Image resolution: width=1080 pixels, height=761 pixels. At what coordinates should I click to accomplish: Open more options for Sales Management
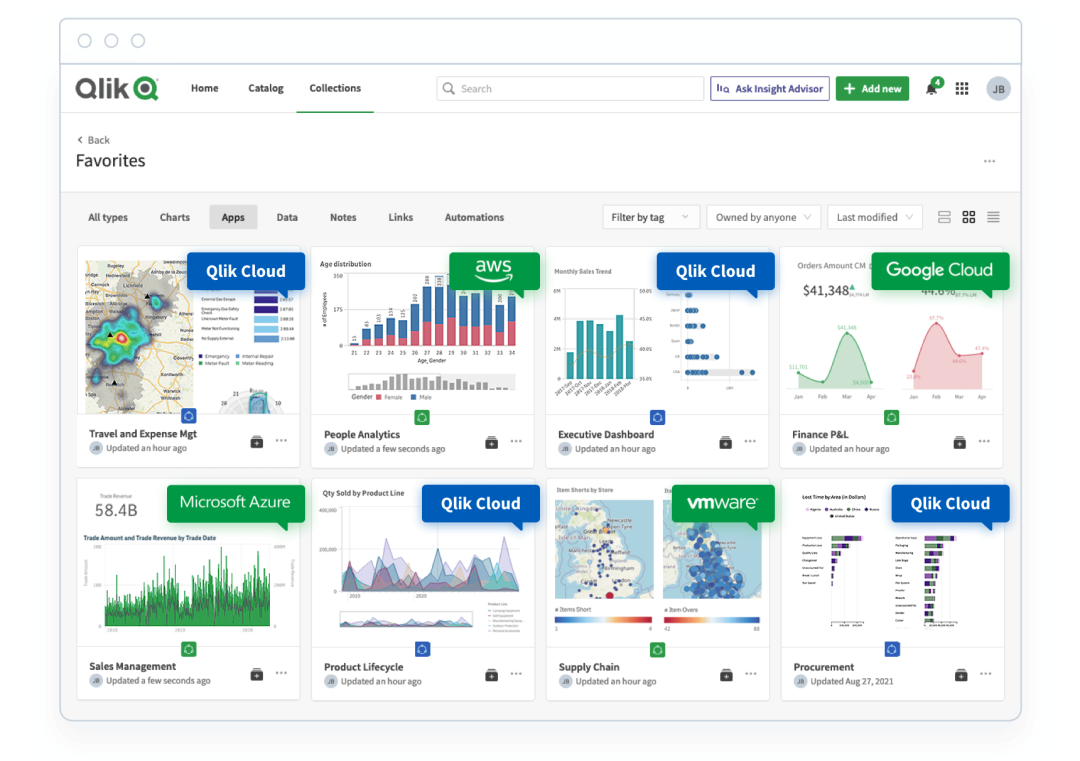[282, 674]
